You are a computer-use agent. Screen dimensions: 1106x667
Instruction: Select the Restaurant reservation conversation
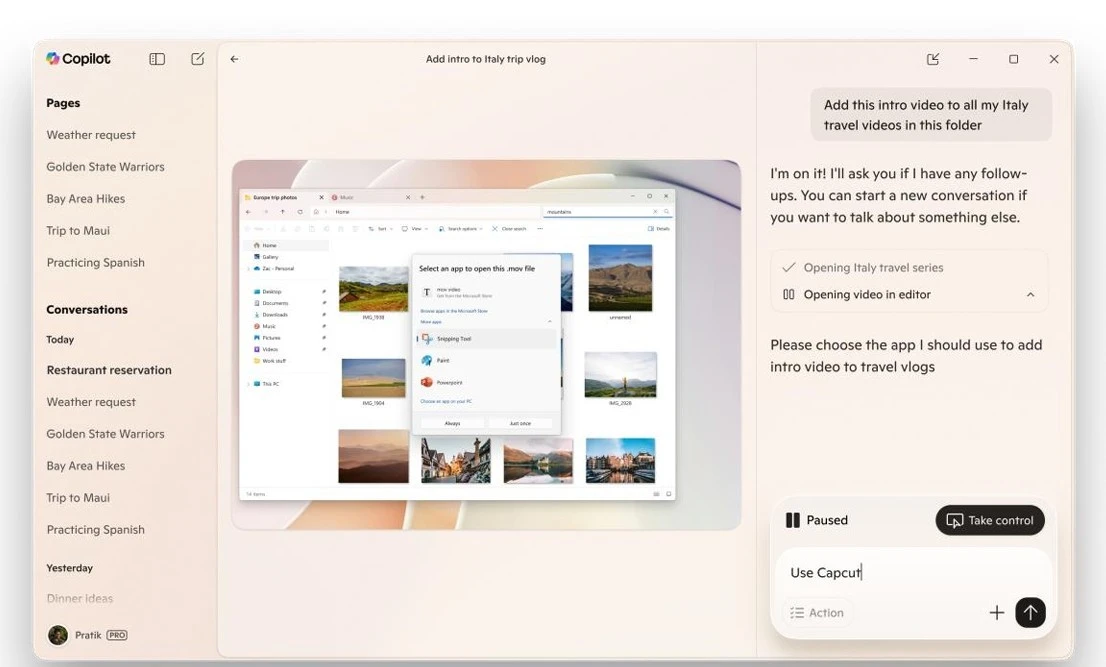pyautogui.click(x=109, y=370)
